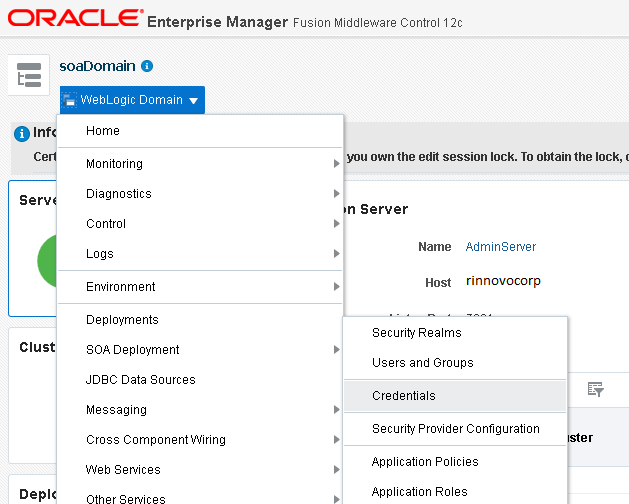Click the Oracle logo
The width and height of the screenshot is (629, 504).
[75, 18]
